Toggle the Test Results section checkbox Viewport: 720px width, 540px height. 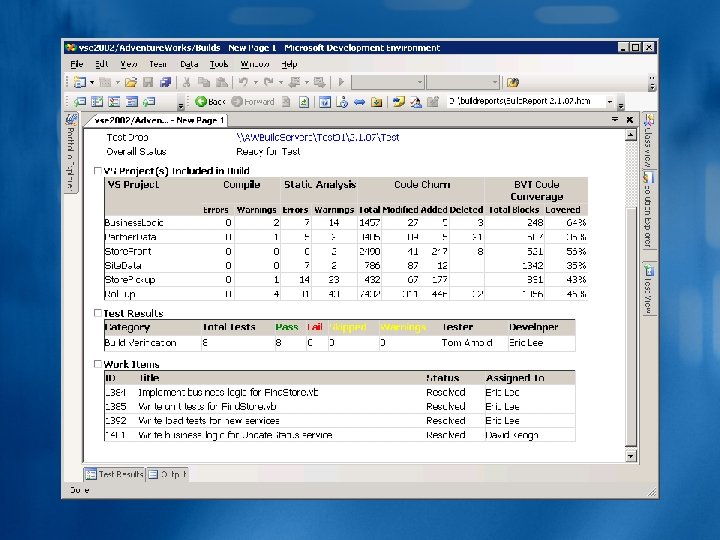pyautogui.click(x=97, y=313)
